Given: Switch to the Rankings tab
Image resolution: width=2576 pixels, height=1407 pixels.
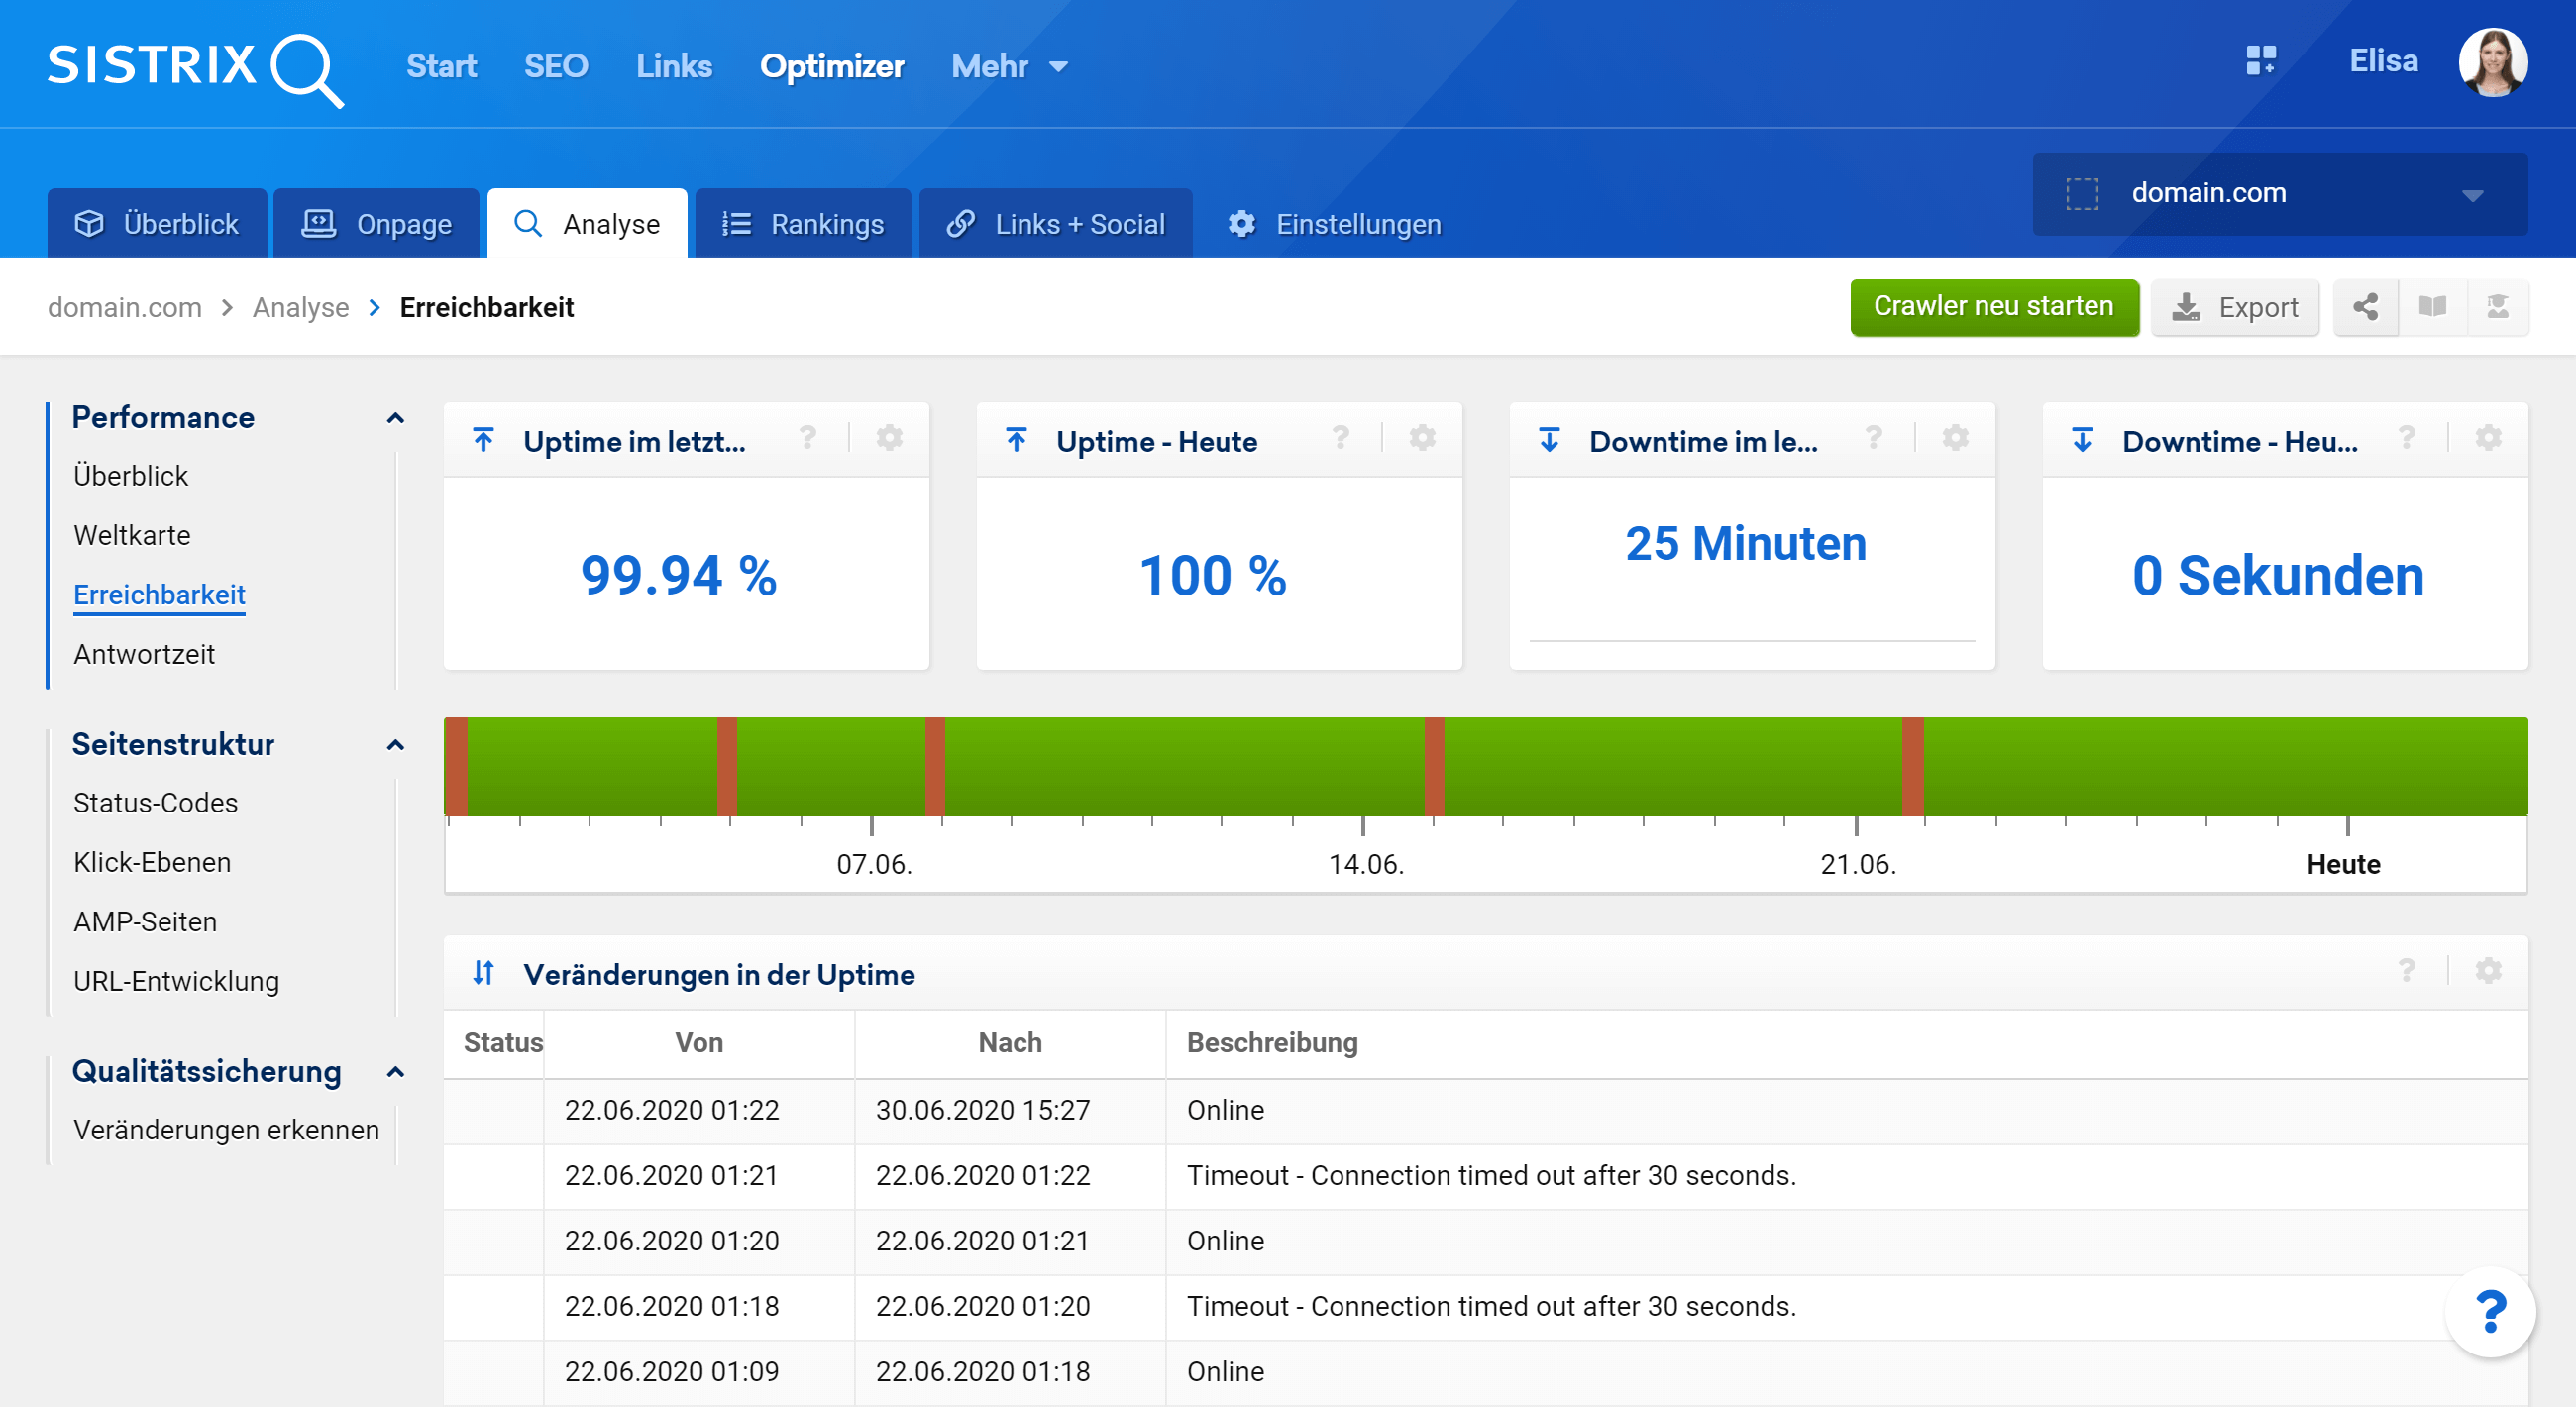Looking at the screenshot, I should [804, 224].
